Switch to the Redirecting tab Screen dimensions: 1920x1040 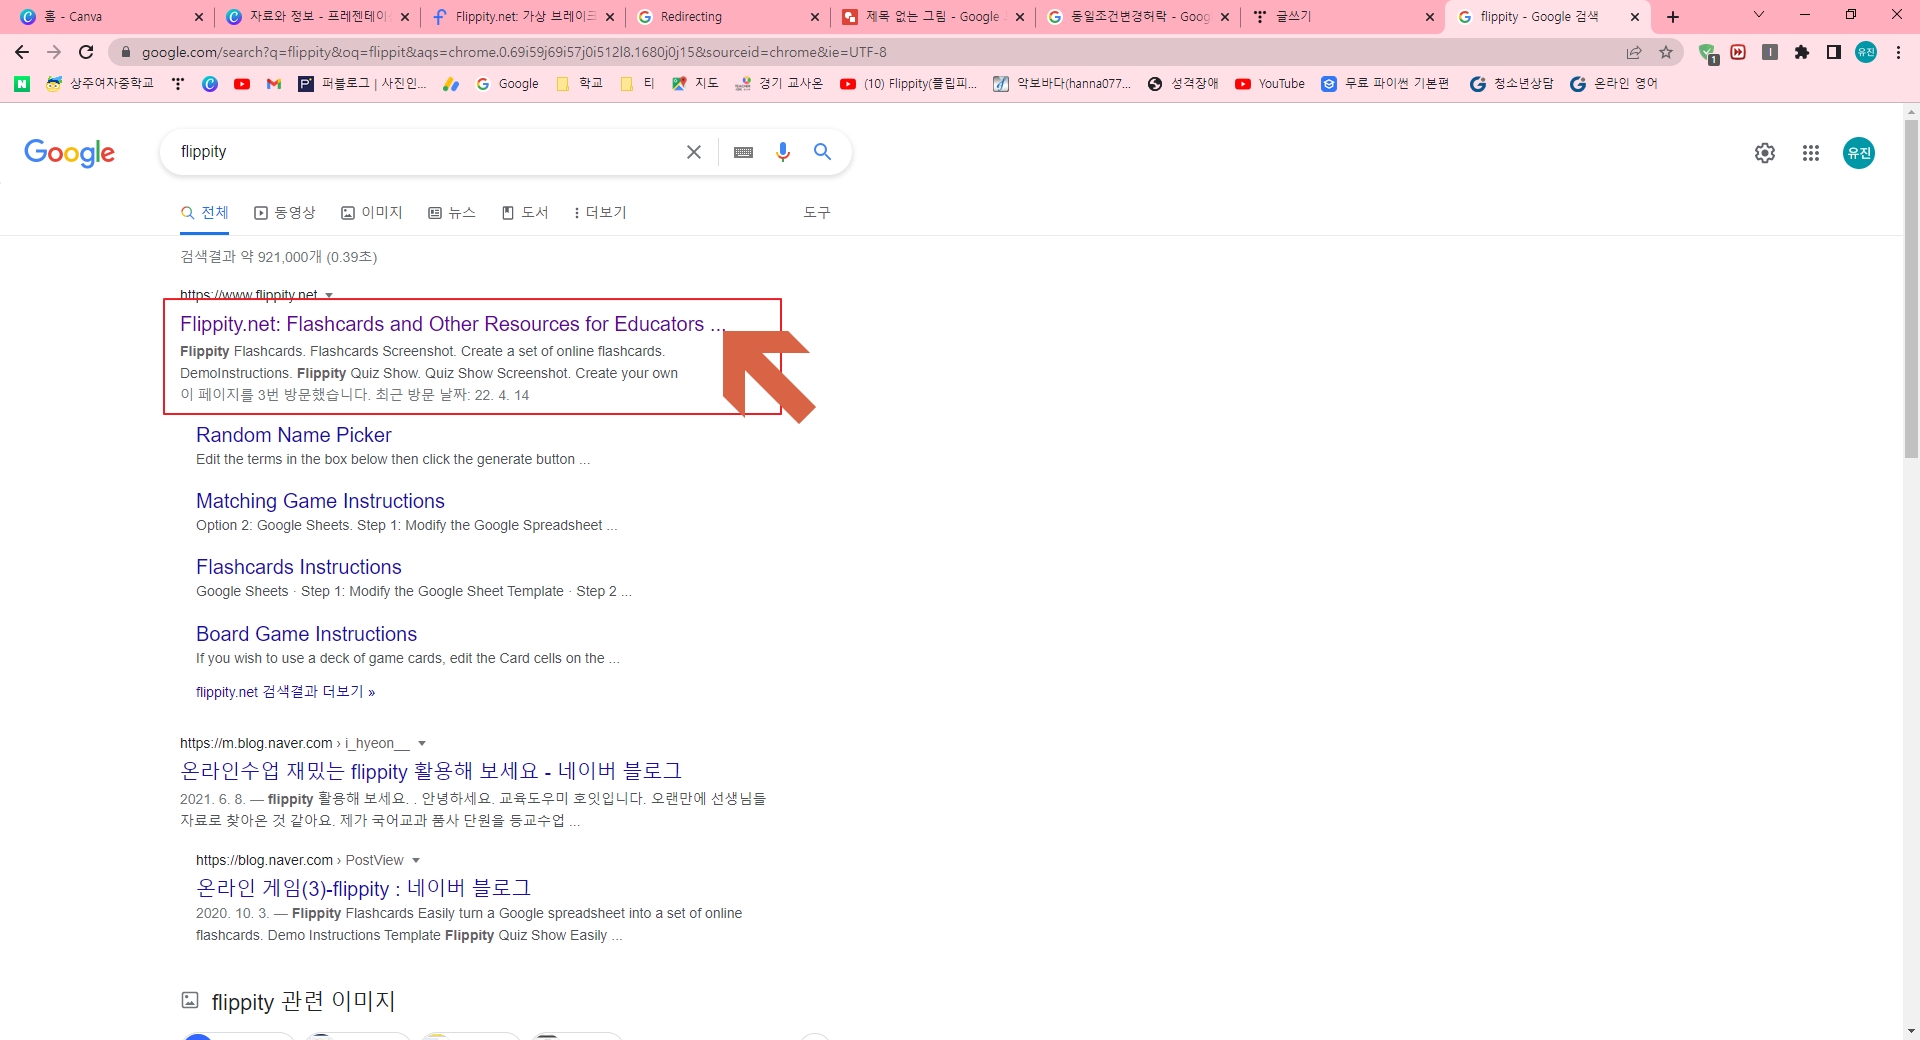tap(729, 17)
